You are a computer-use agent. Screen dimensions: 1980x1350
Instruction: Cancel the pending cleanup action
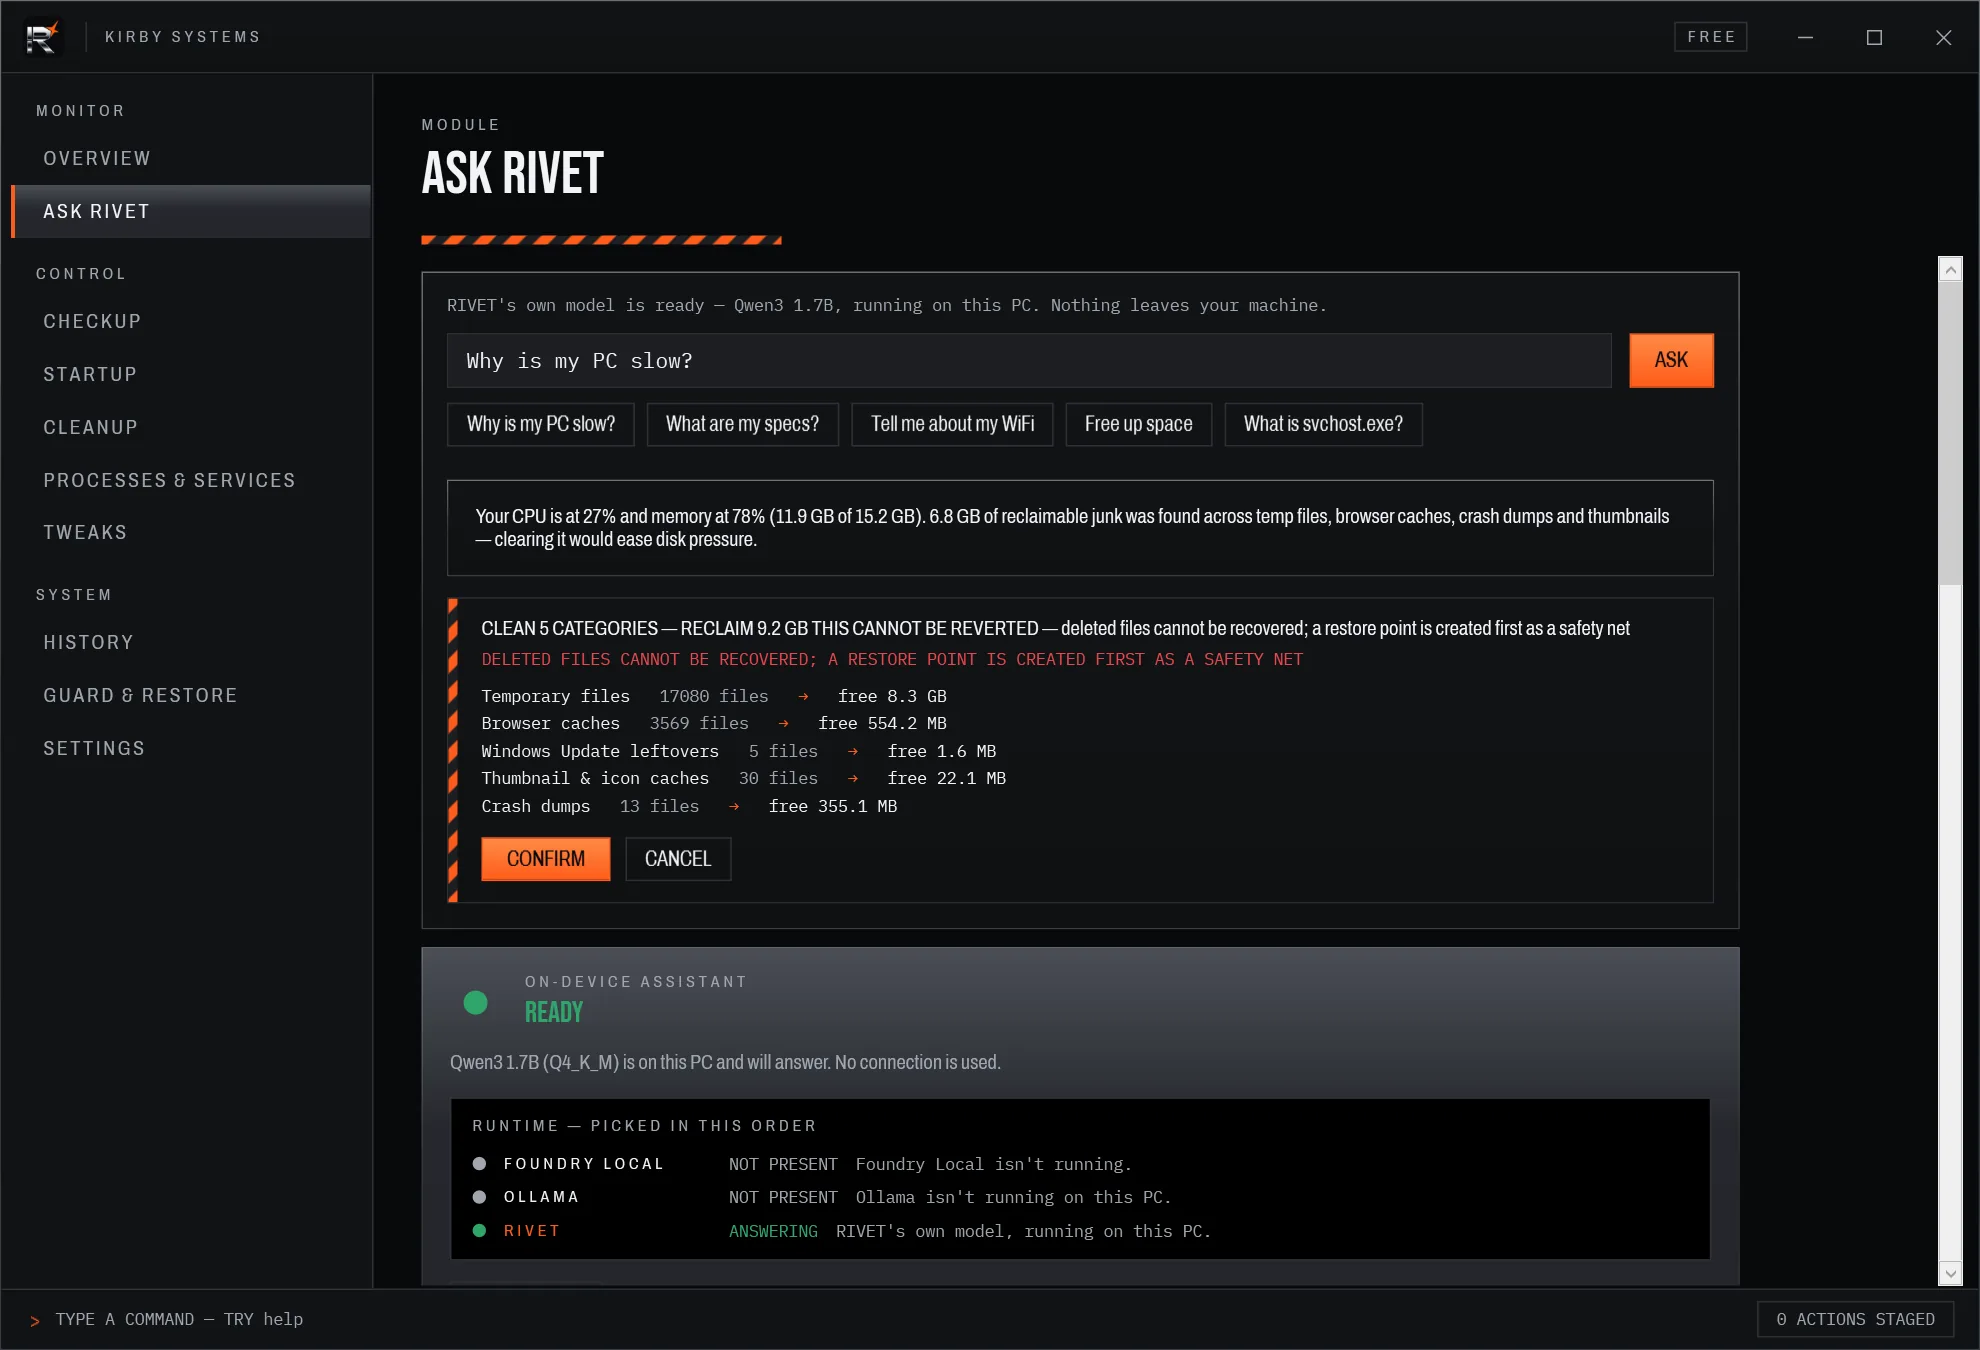pyautogui.click(x=678, y=859)
